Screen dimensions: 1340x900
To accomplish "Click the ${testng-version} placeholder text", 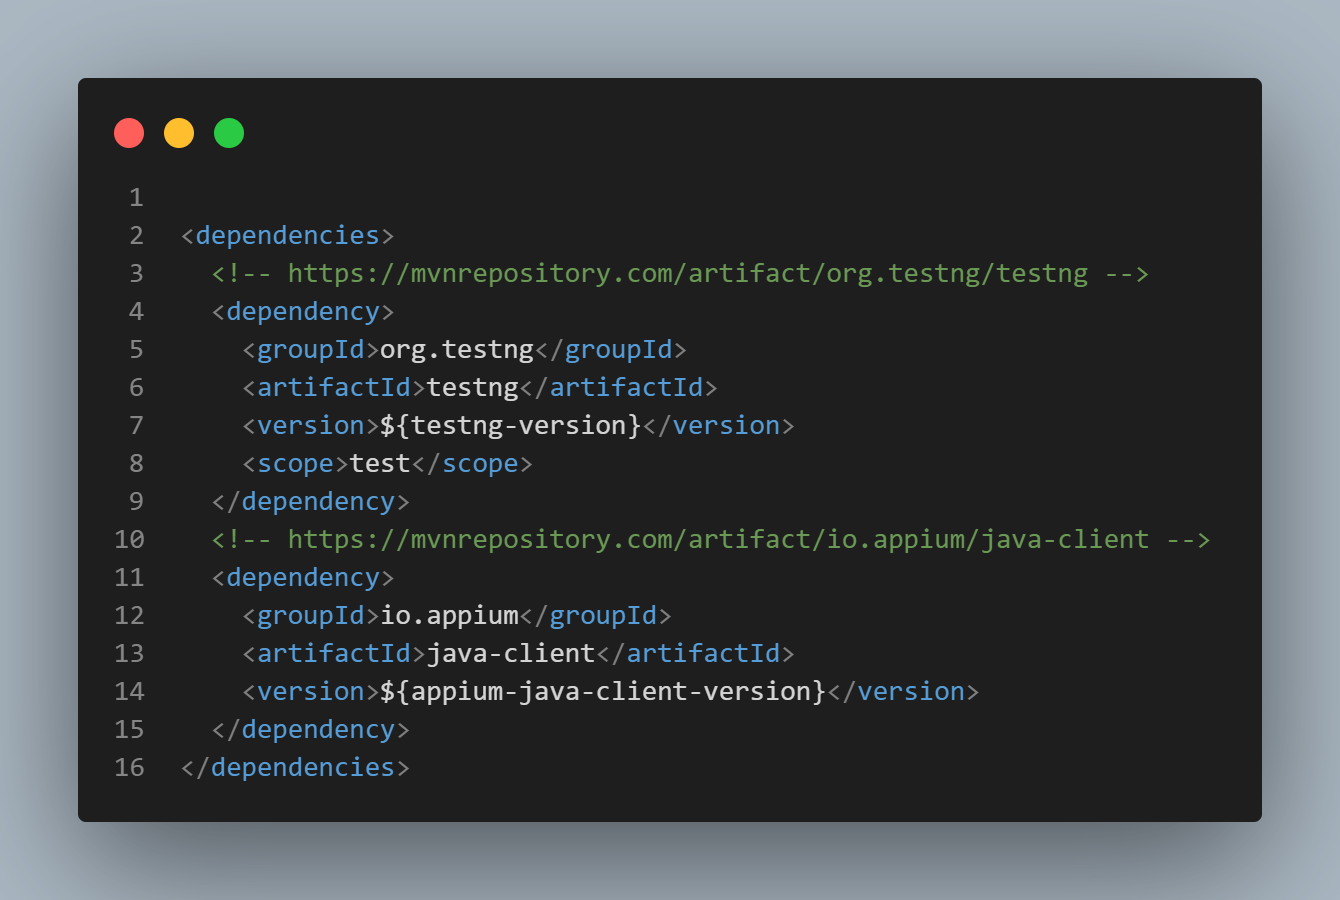I will coord(510,426).
